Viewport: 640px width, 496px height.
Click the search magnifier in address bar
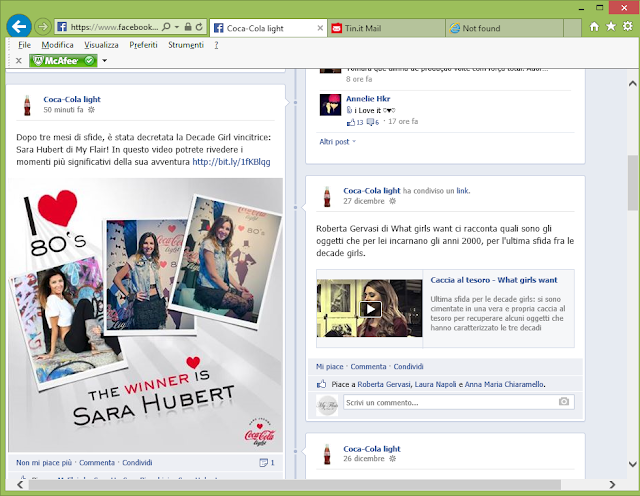[166, 27]
